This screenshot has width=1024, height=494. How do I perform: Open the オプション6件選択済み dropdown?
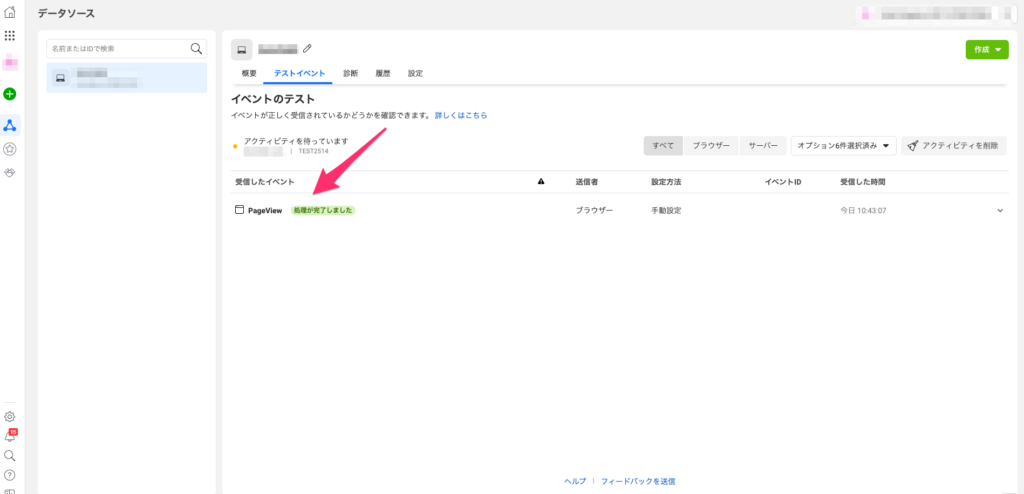point(843,145)
